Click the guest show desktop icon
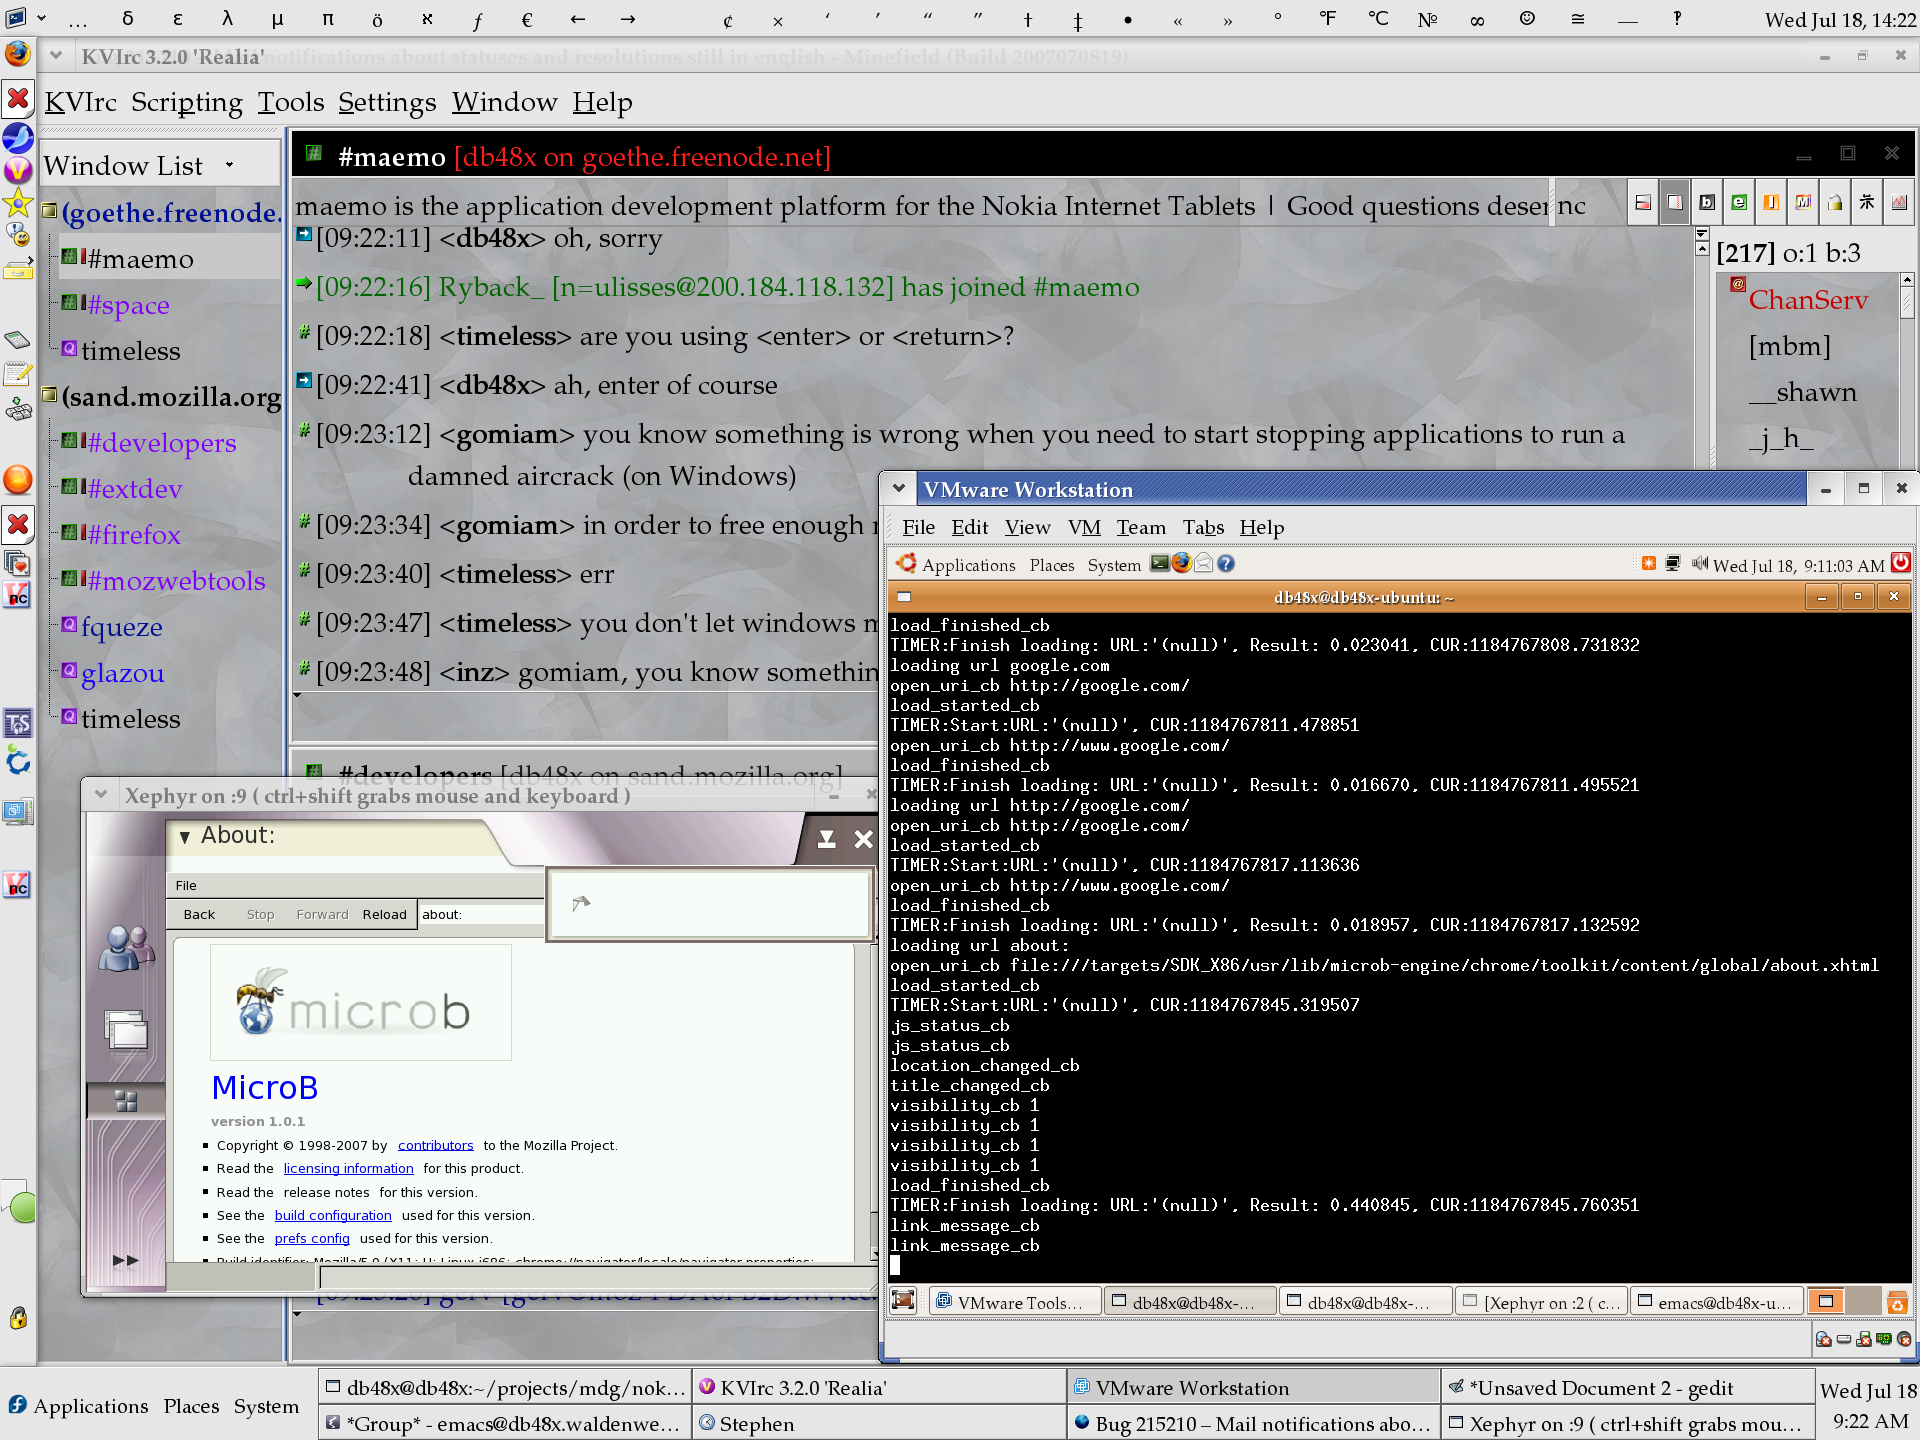The height and width of the screenshot is (1440, 1920). (903, 1300)
